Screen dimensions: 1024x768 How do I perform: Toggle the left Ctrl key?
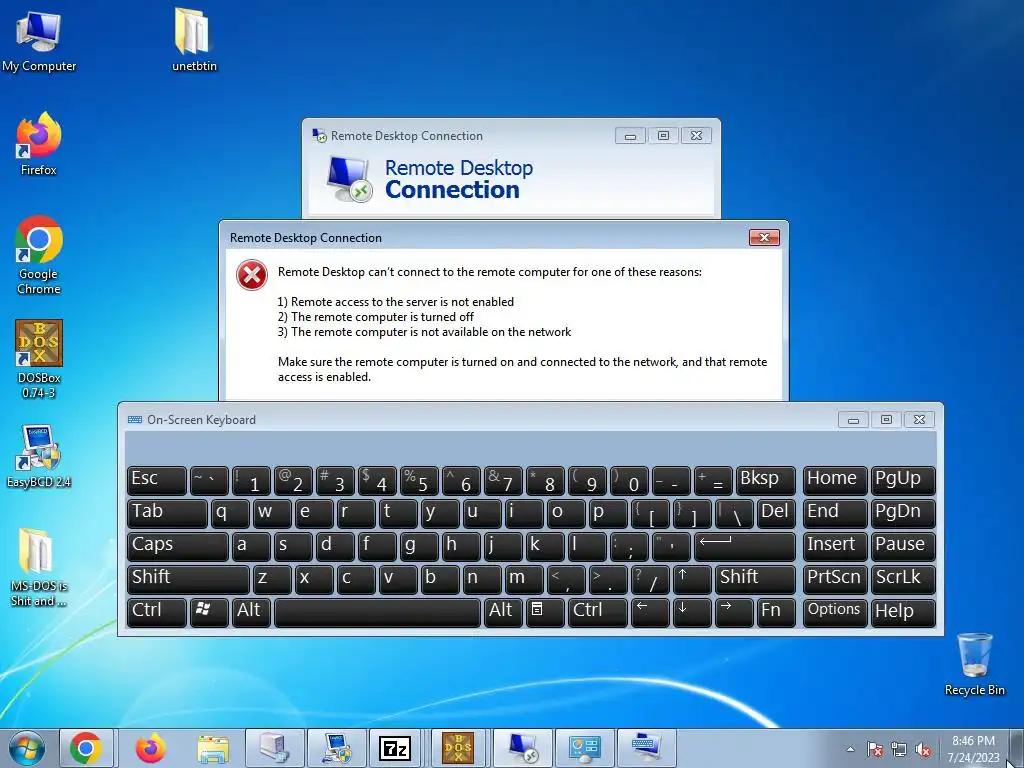pos(157,612)
